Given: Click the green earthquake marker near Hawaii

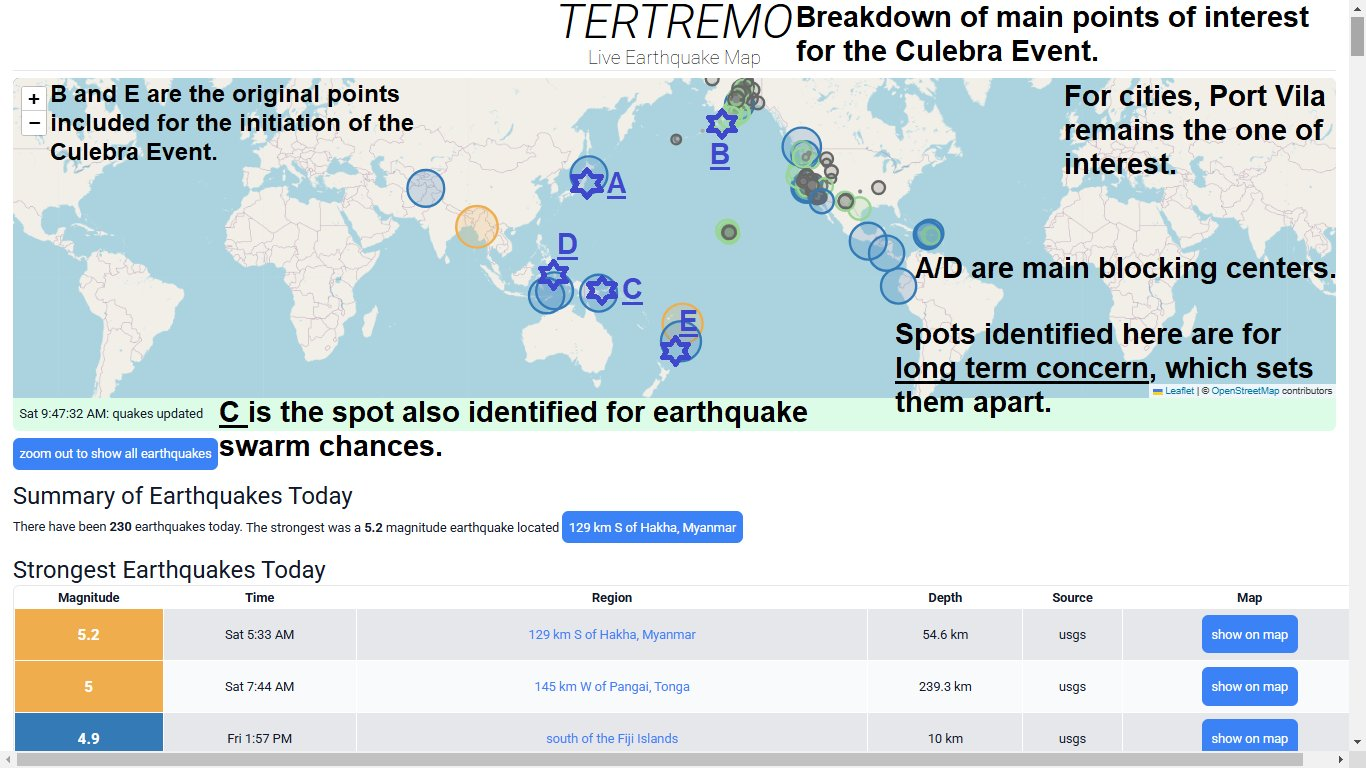Looking at the screenshot, I should click(x=729, y=232).
